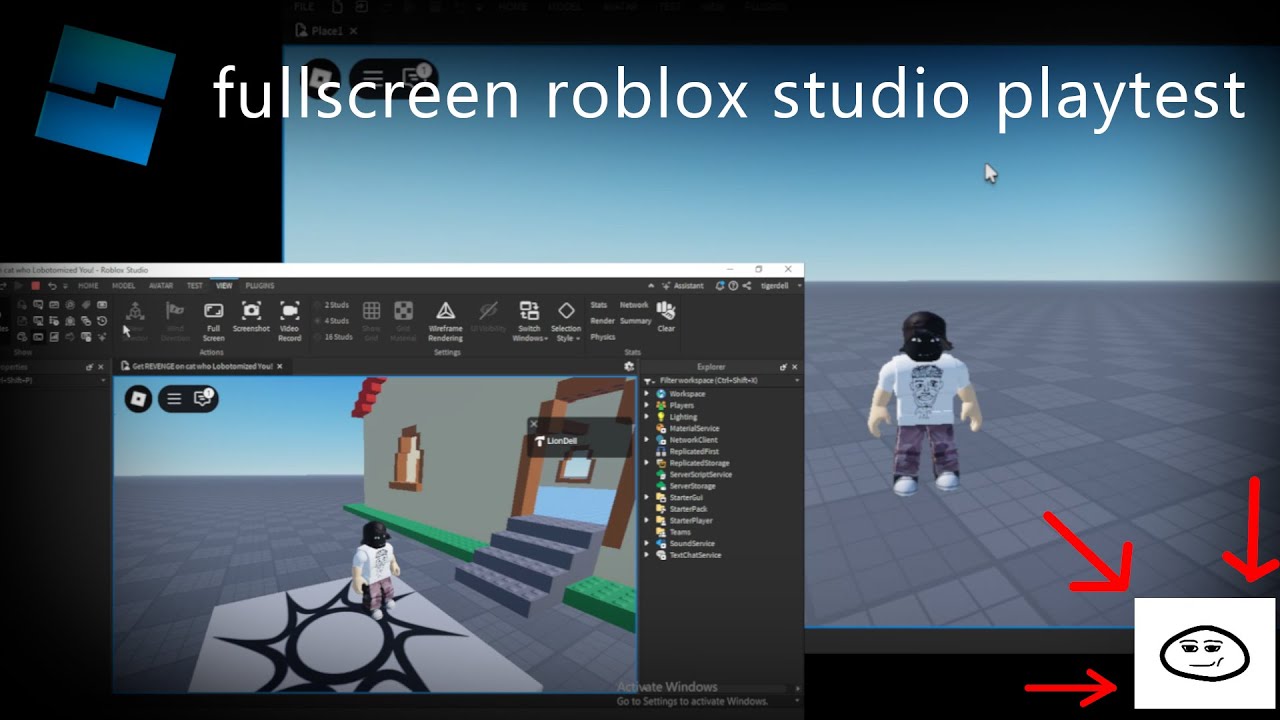The image size is (1280, 720).
Task: Click the Clear stats icon
Action: 666,317
